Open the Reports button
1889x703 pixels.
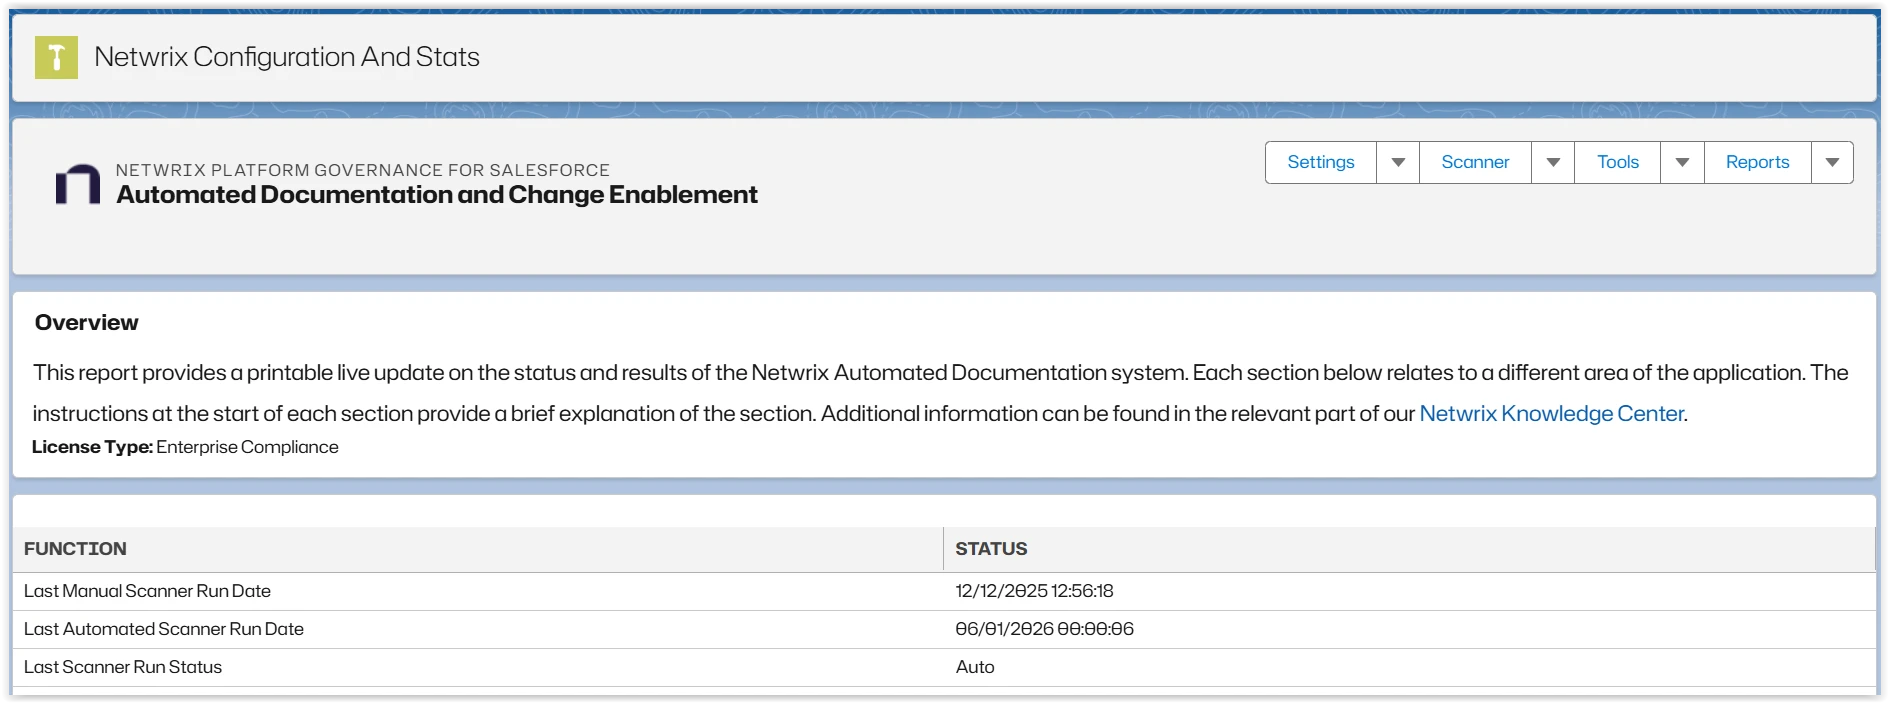click(x=1758, y=162)
